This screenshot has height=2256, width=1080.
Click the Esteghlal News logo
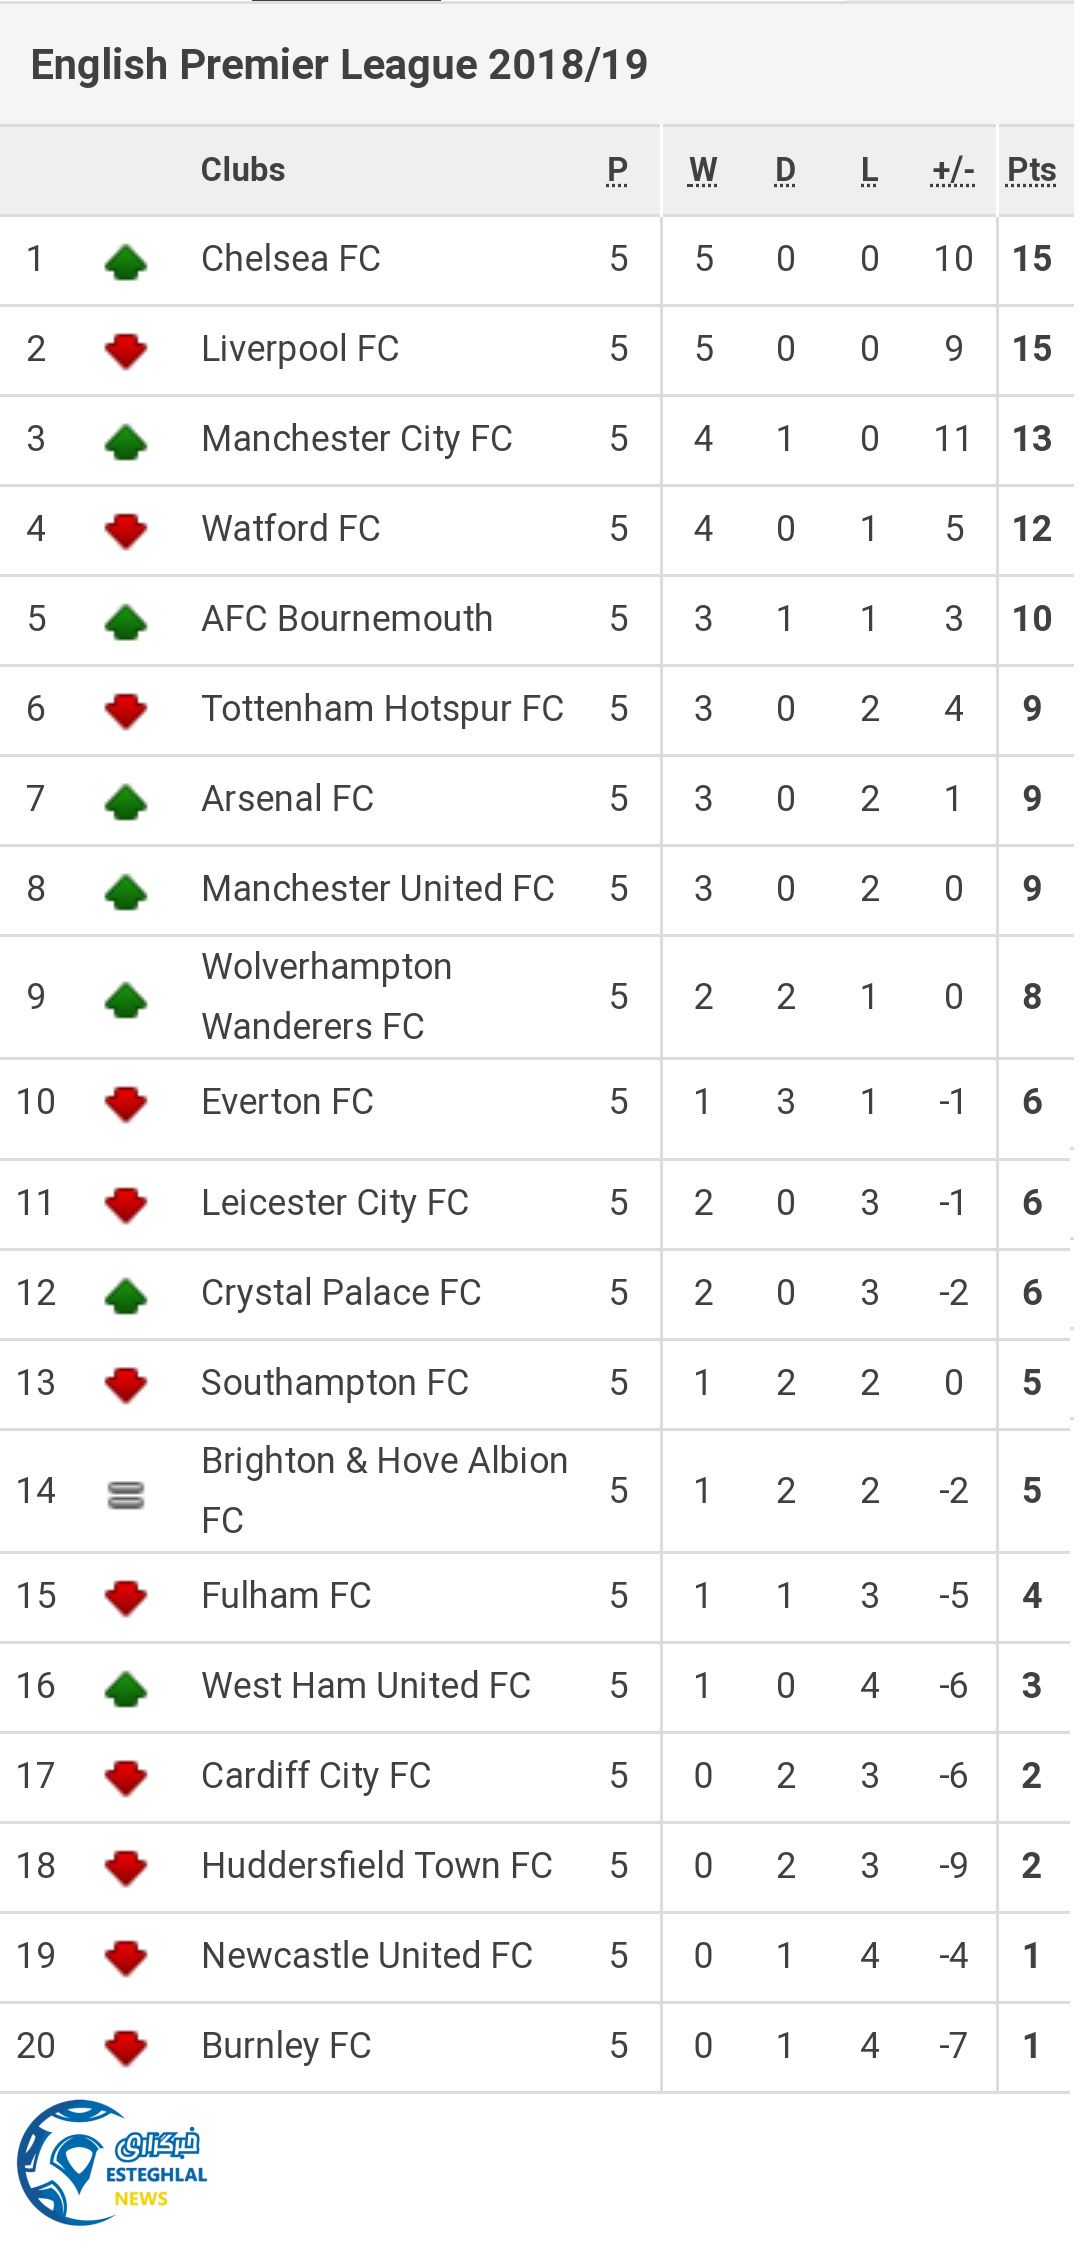112,2164
